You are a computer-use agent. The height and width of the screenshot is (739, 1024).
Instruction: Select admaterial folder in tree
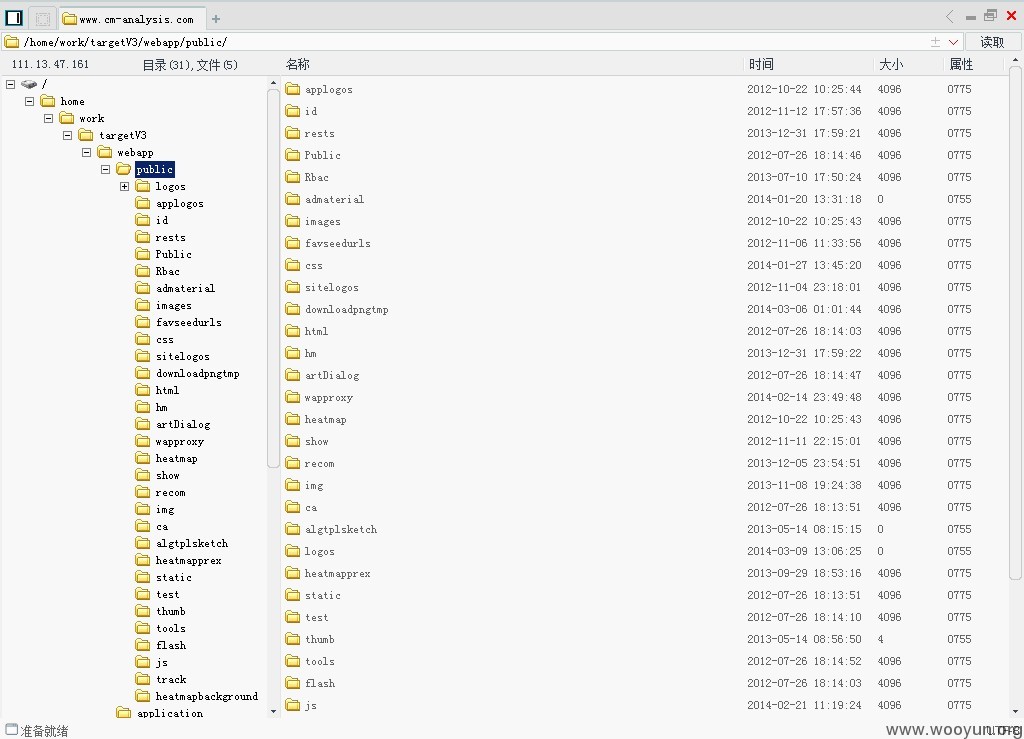pyautogui.click(x=185, y=289)
